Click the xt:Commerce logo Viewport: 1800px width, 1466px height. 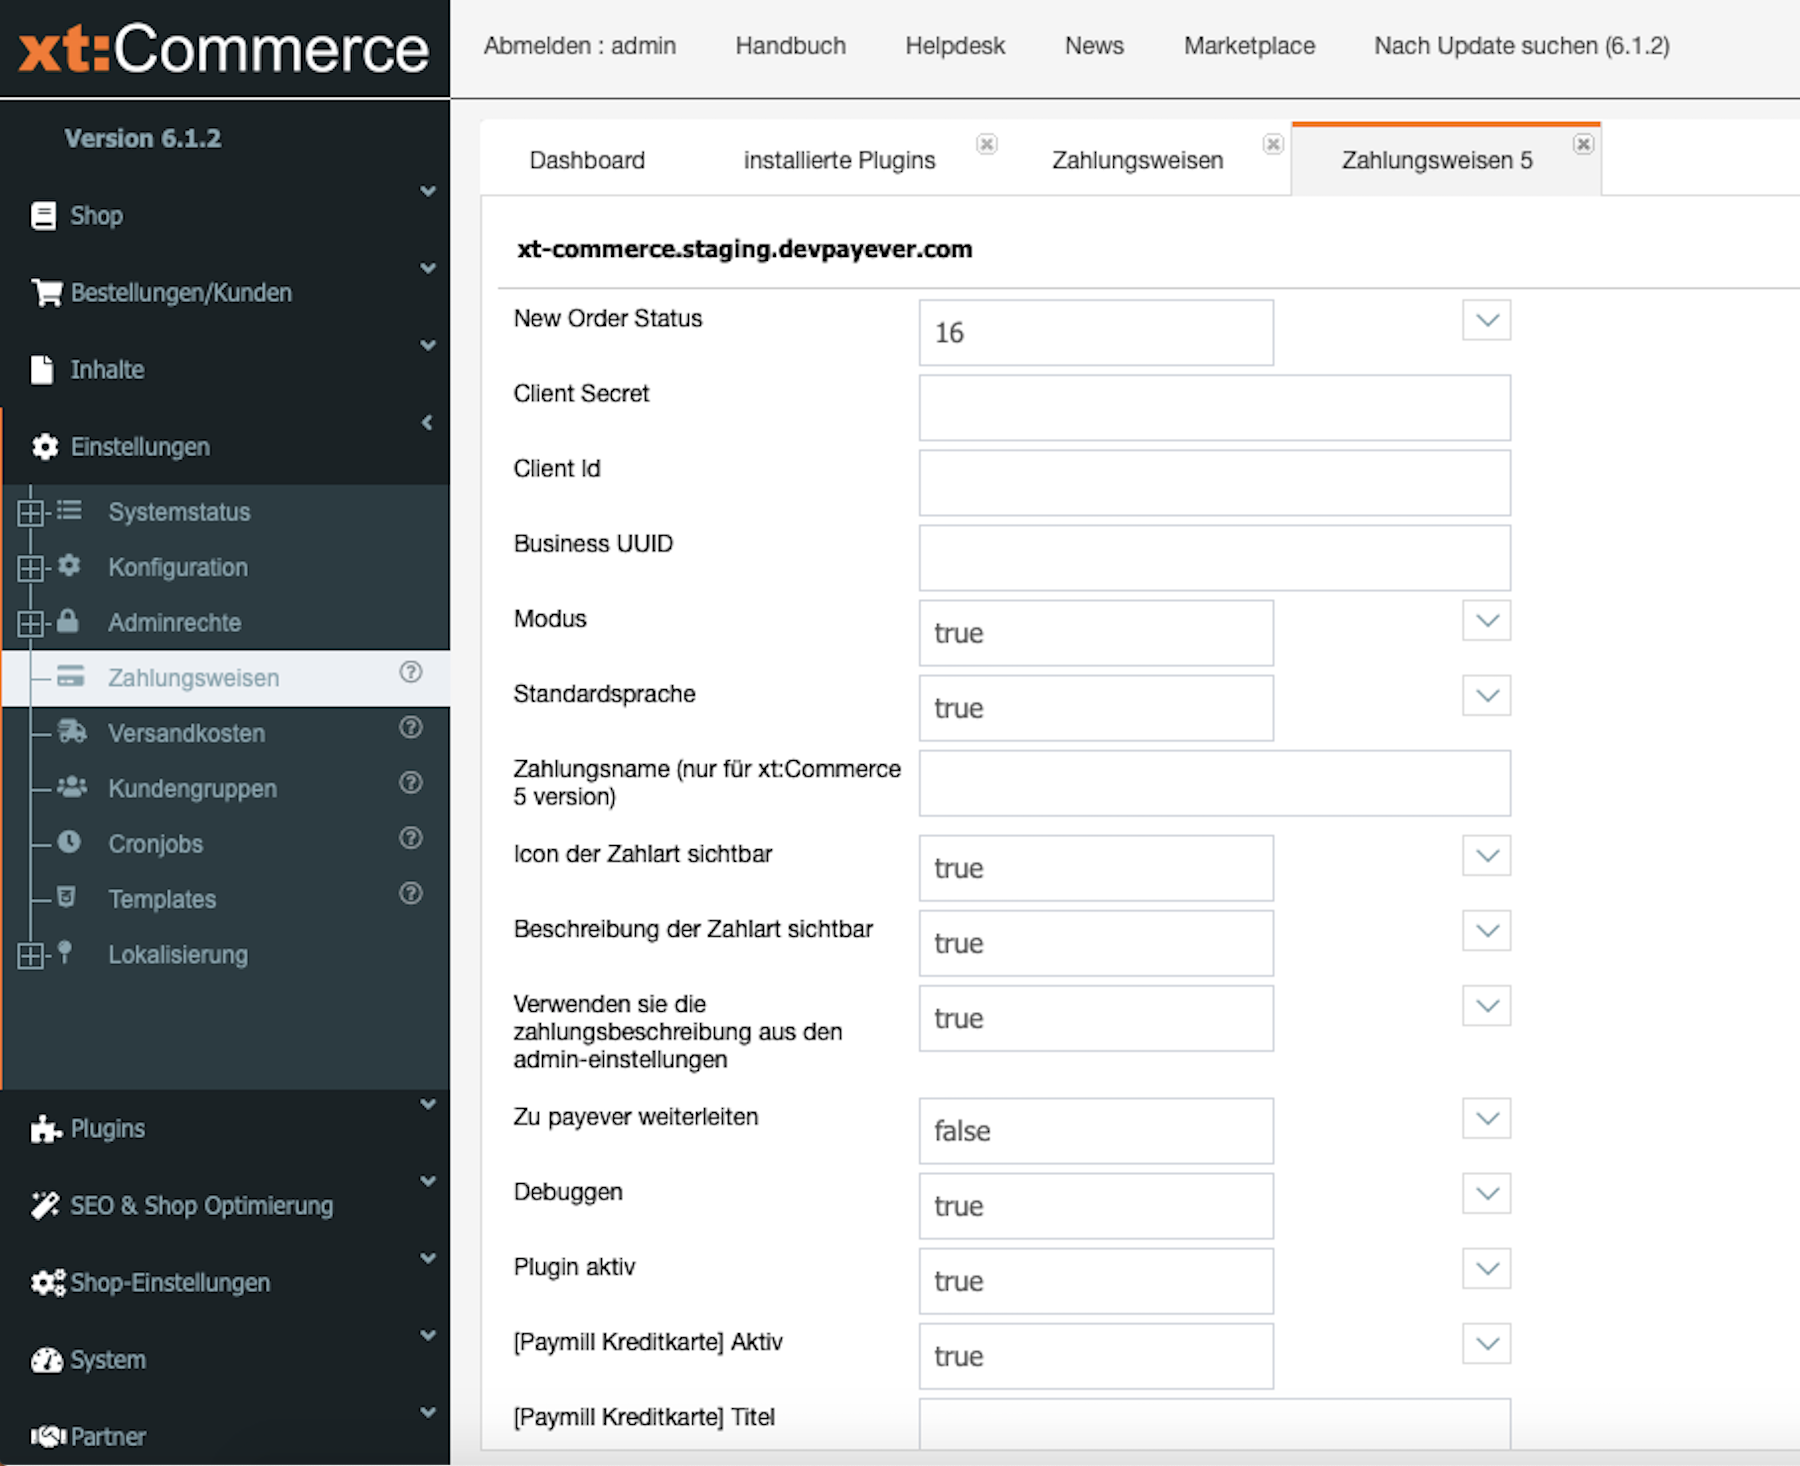click(x=224, y=48)
